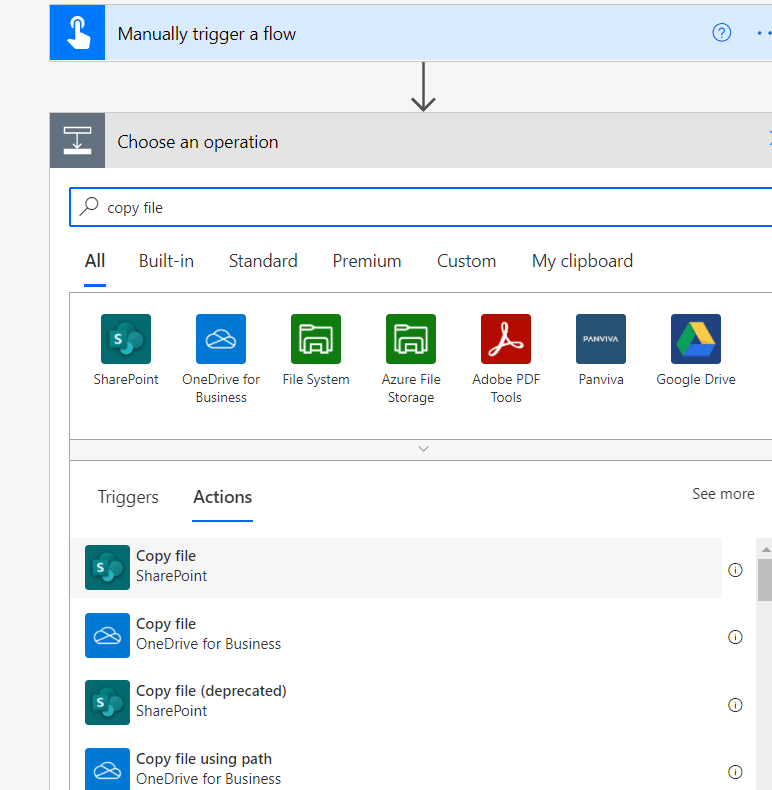
Task: Pick the Azure File Storage connector
Action: click(x=411, y=339)
